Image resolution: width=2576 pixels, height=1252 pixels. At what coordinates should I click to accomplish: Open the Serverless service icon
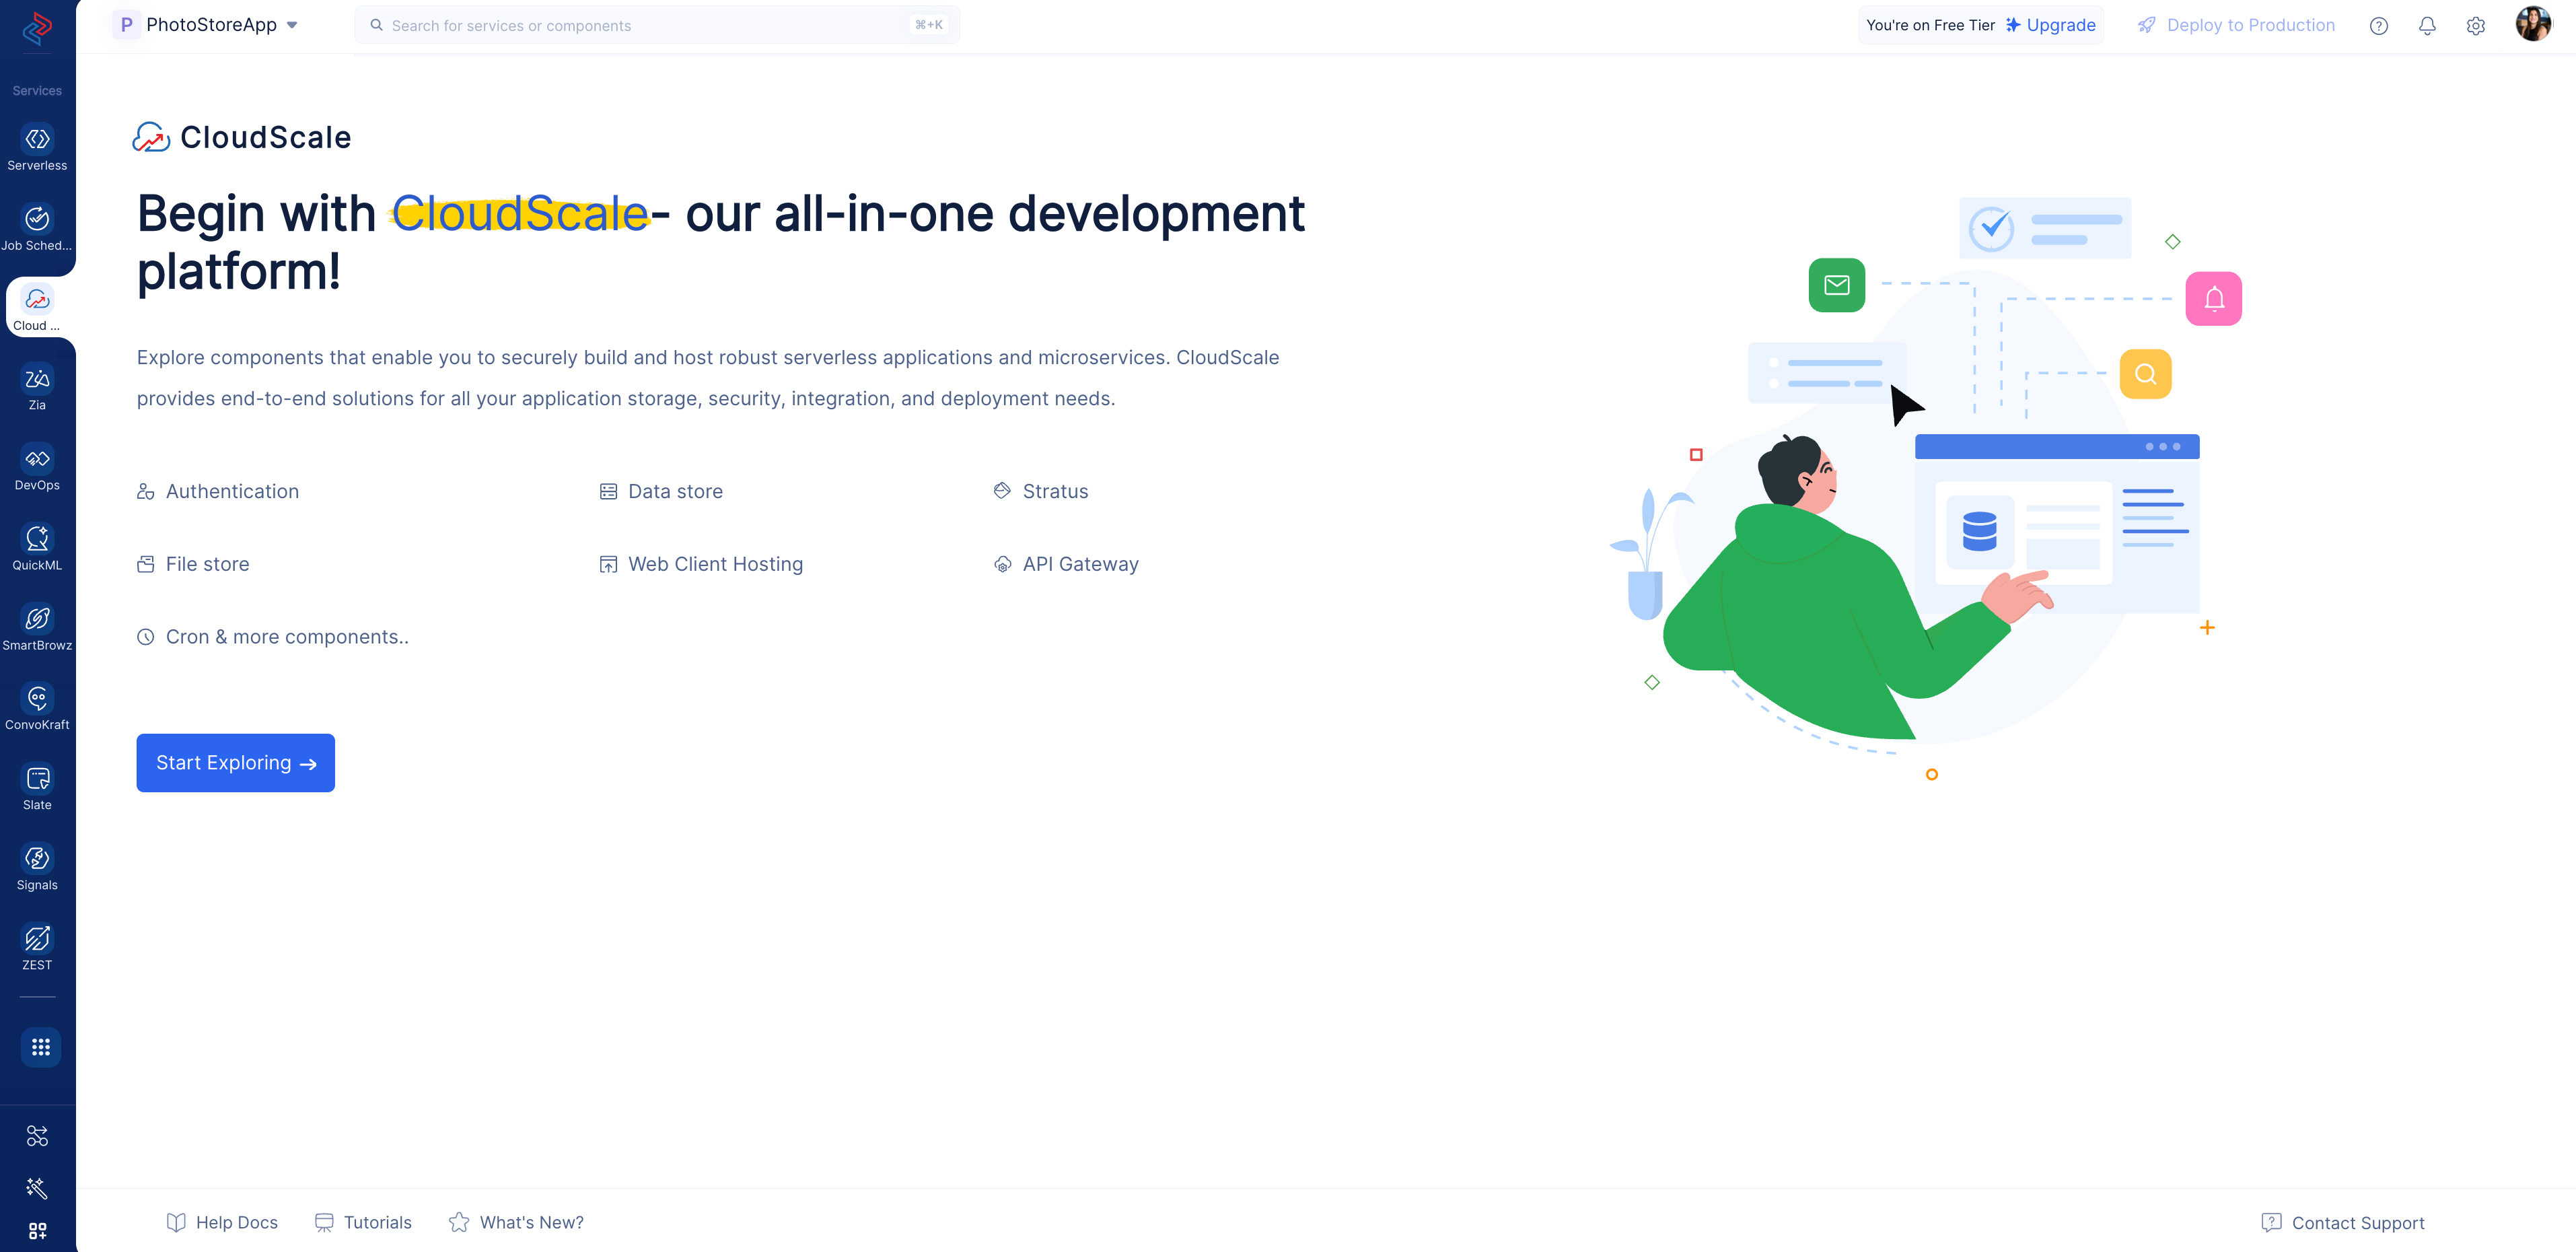point(37,140)
